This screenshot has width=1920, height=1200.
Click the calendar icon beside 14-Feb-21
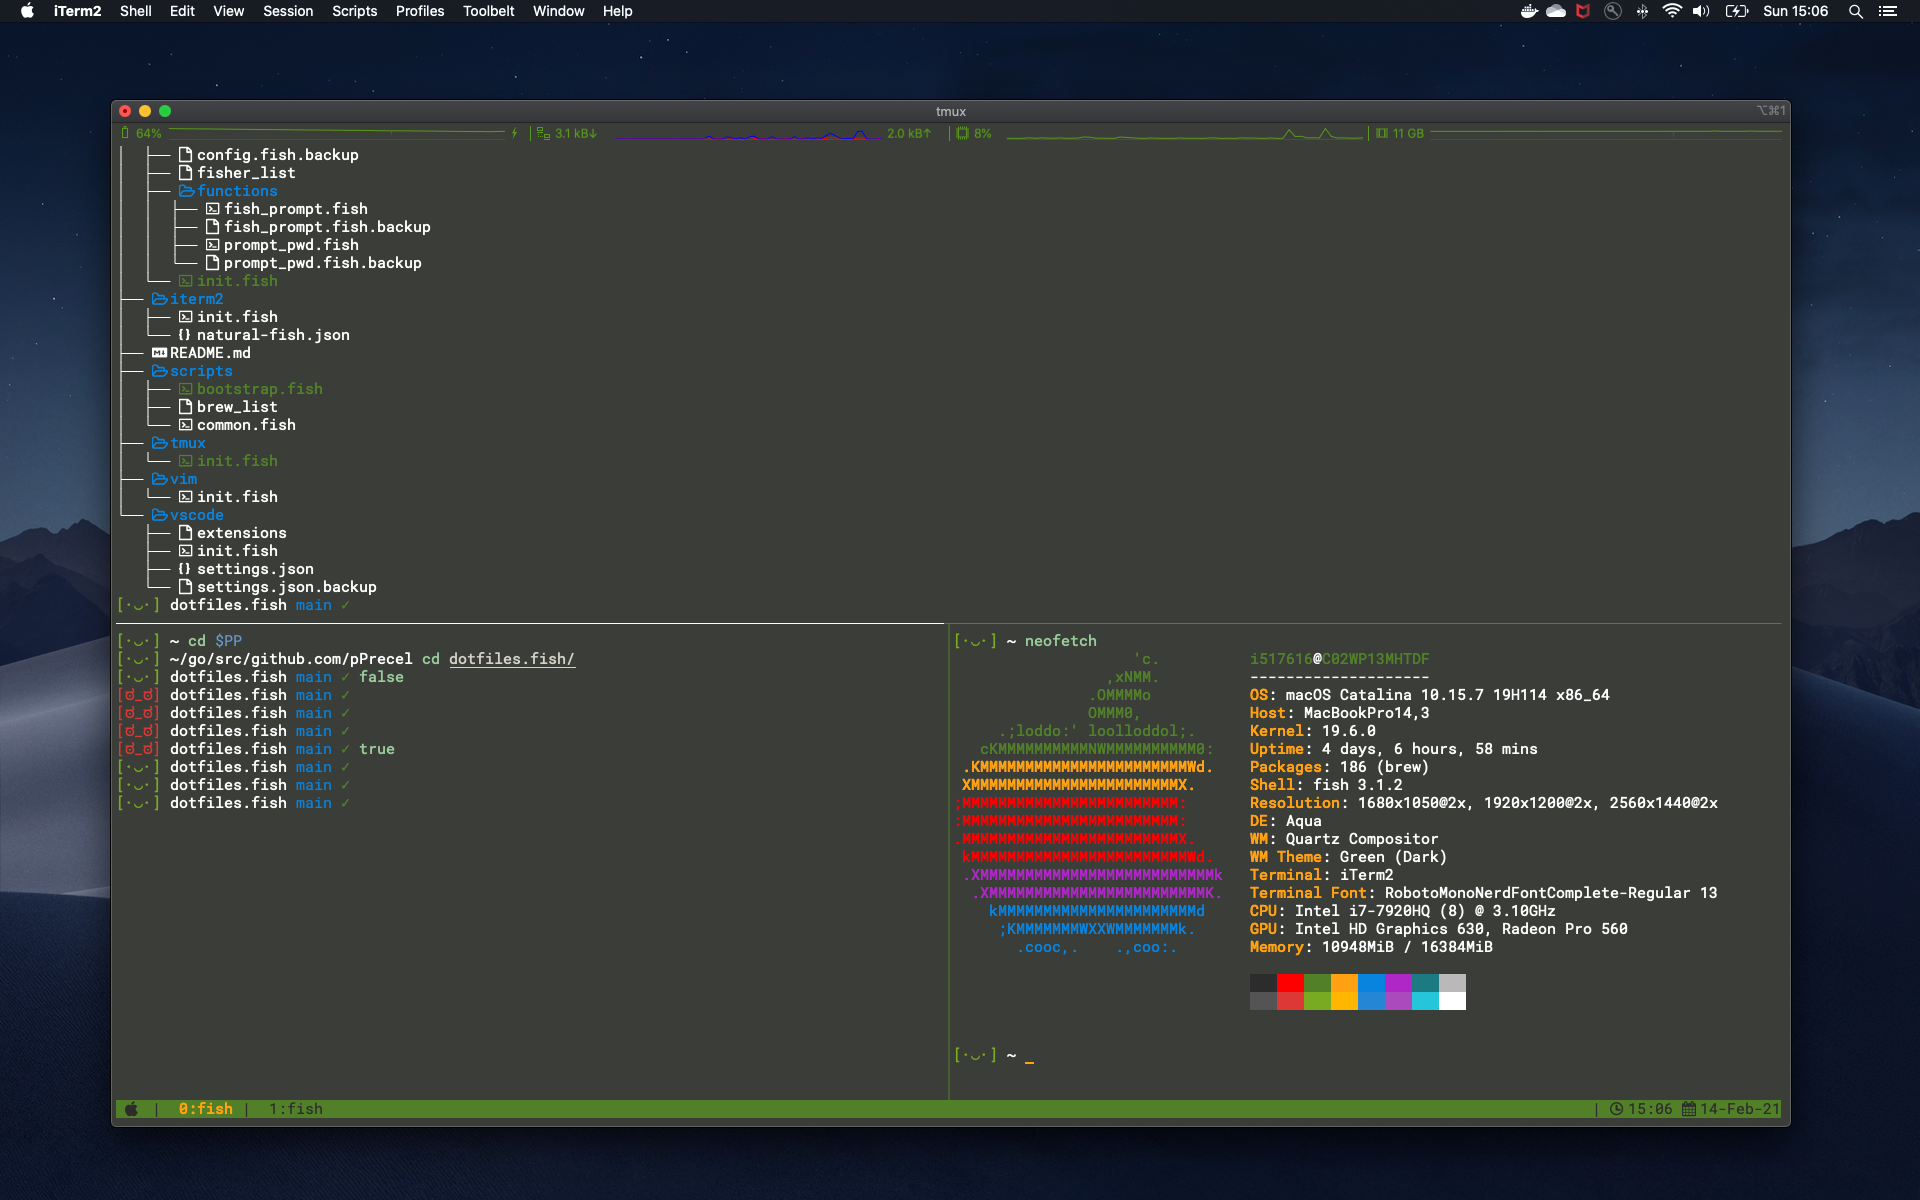coord(1688,1109)
